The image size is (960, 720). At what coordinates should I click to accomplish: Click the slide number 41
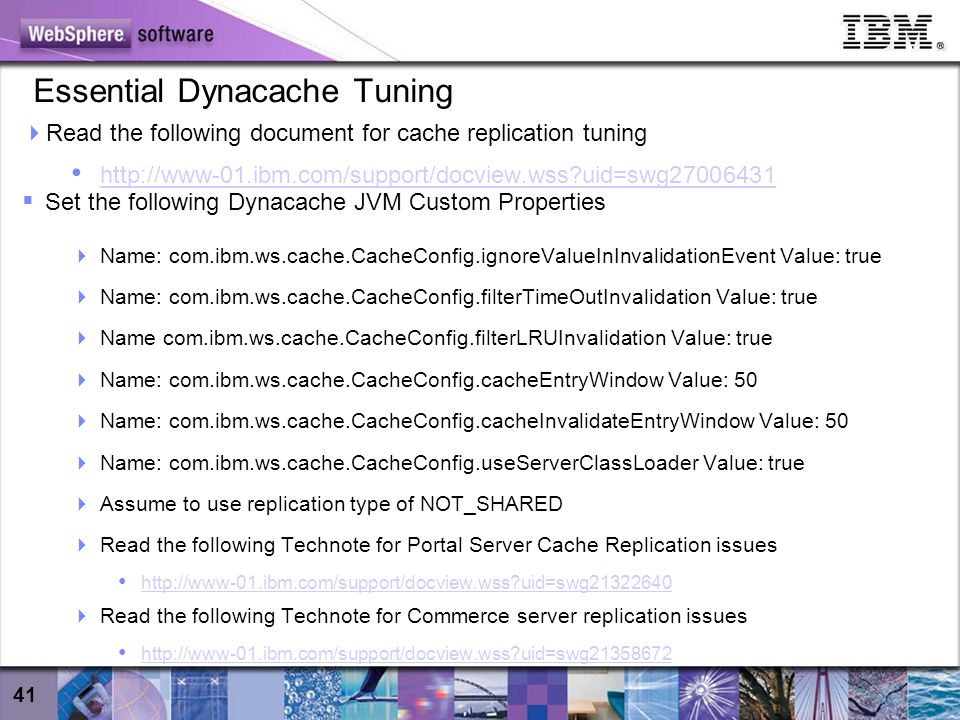24,695
